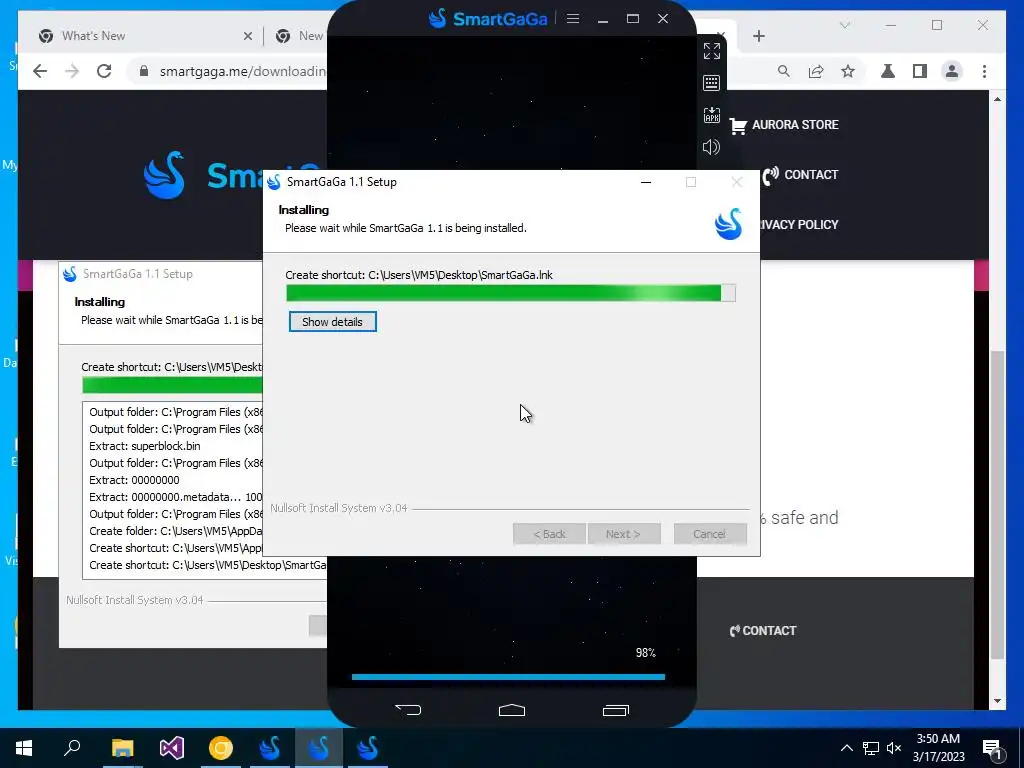Open Chrome Labs flask icon
The width and height of the screenshot is (1024, 768).
(x=888, y=71)
